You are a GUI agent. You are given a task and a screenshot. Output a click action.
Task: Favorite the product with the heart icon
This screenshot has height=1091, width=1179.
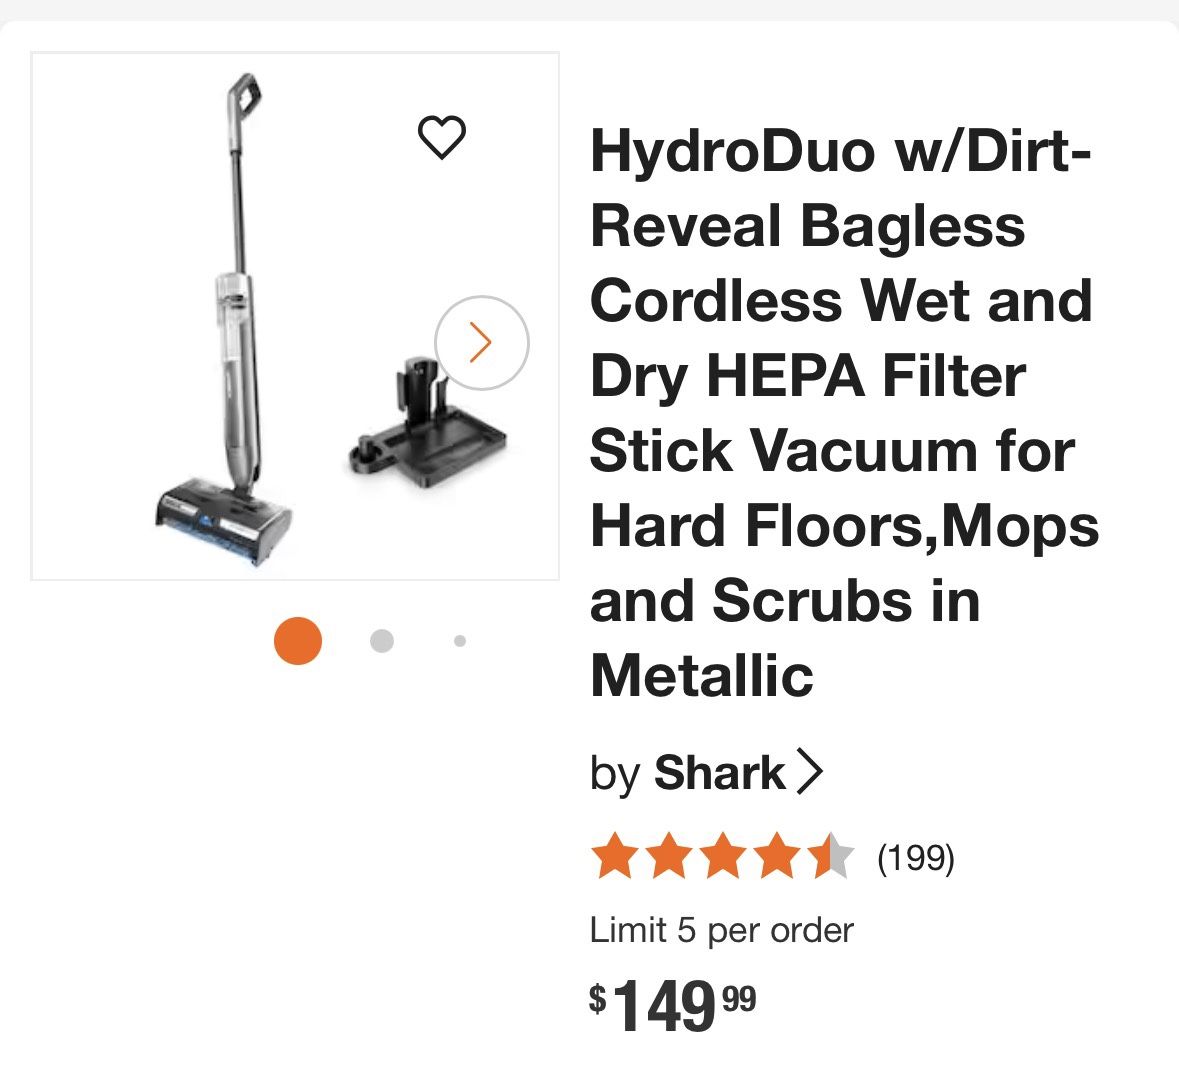pyautogui.click(x=441, y=137)
